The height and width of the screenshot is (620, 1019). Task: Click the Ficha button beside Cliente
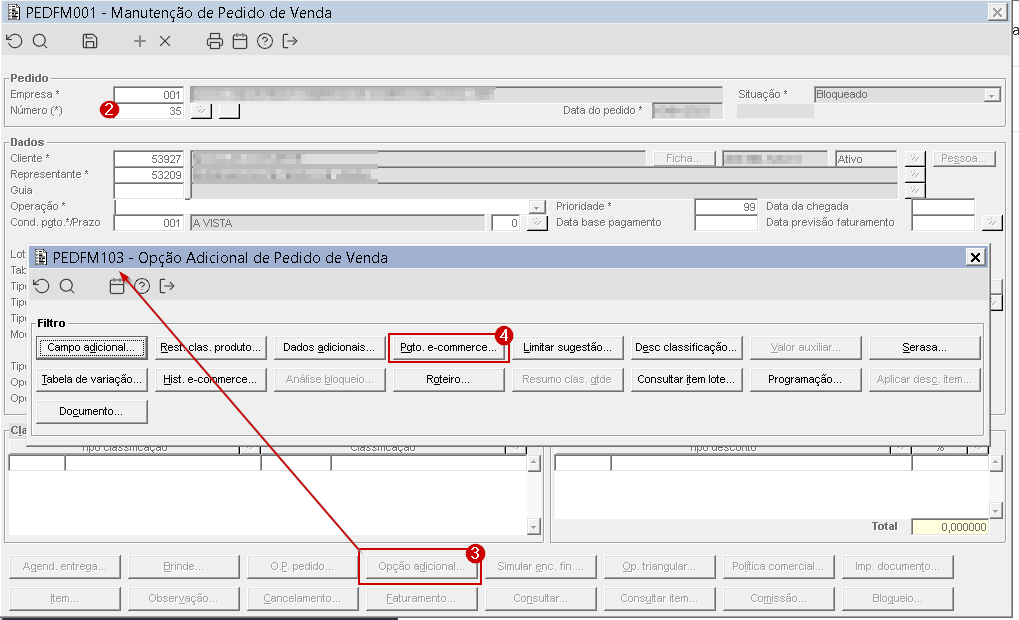coord(684,159)
